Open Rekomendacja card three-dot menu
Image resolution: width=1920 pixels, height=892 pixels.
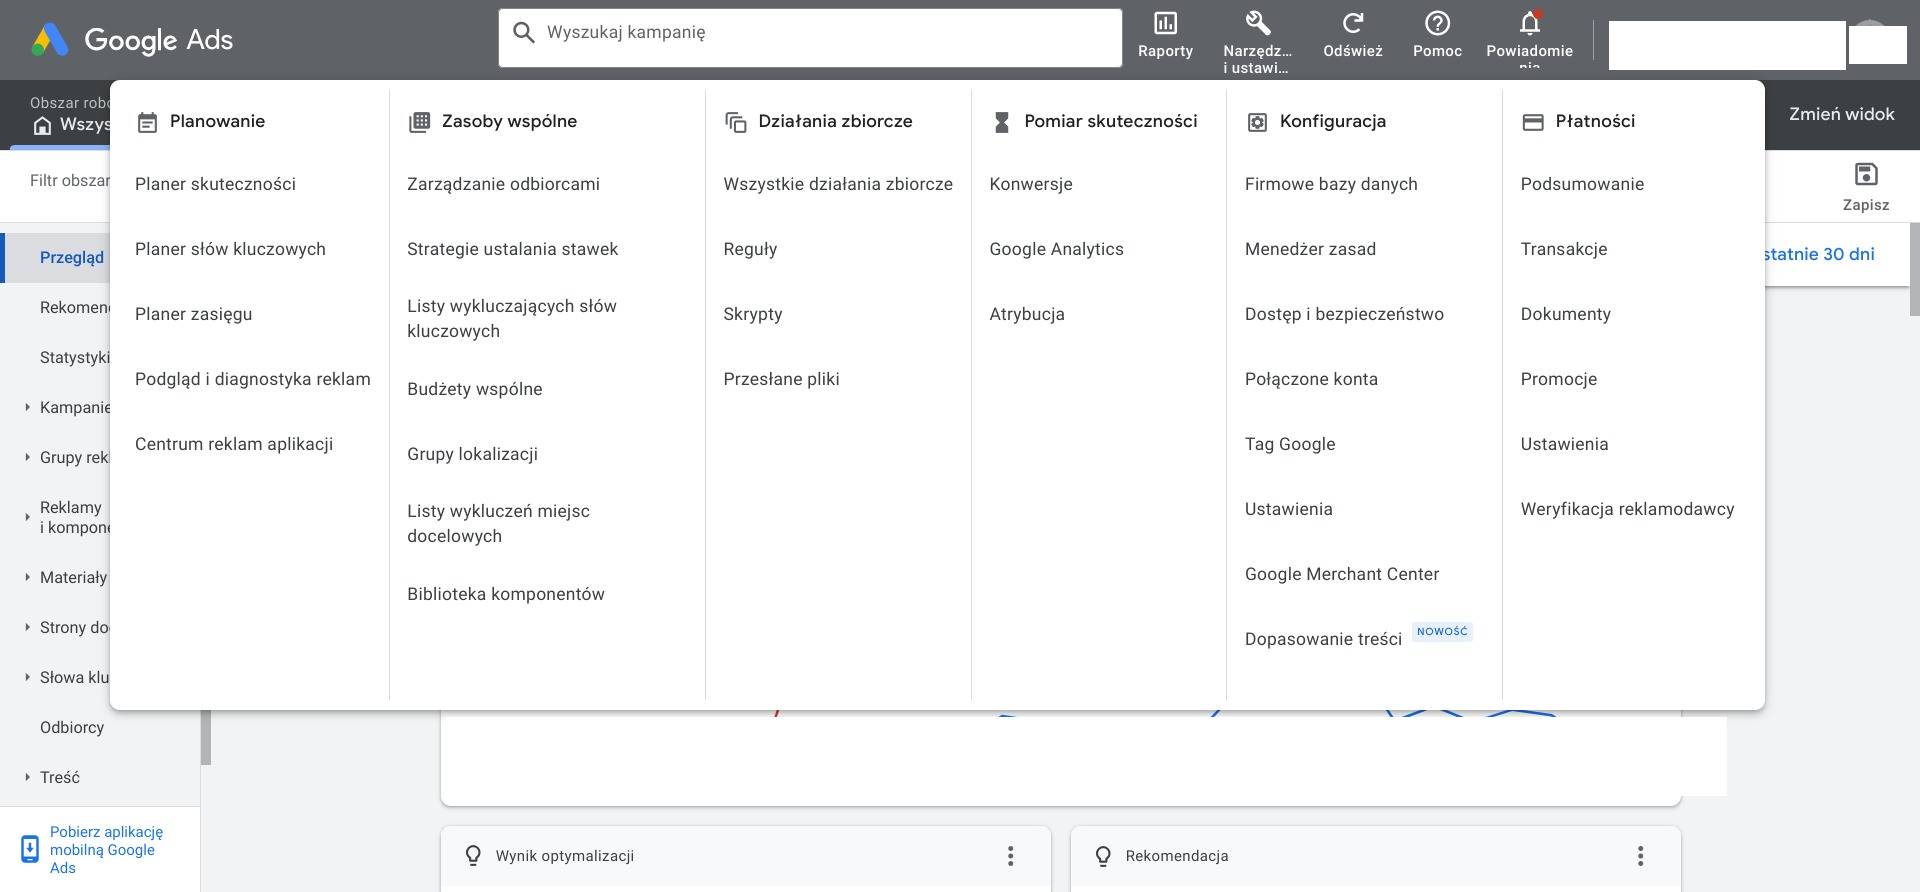pos(1640,856)
